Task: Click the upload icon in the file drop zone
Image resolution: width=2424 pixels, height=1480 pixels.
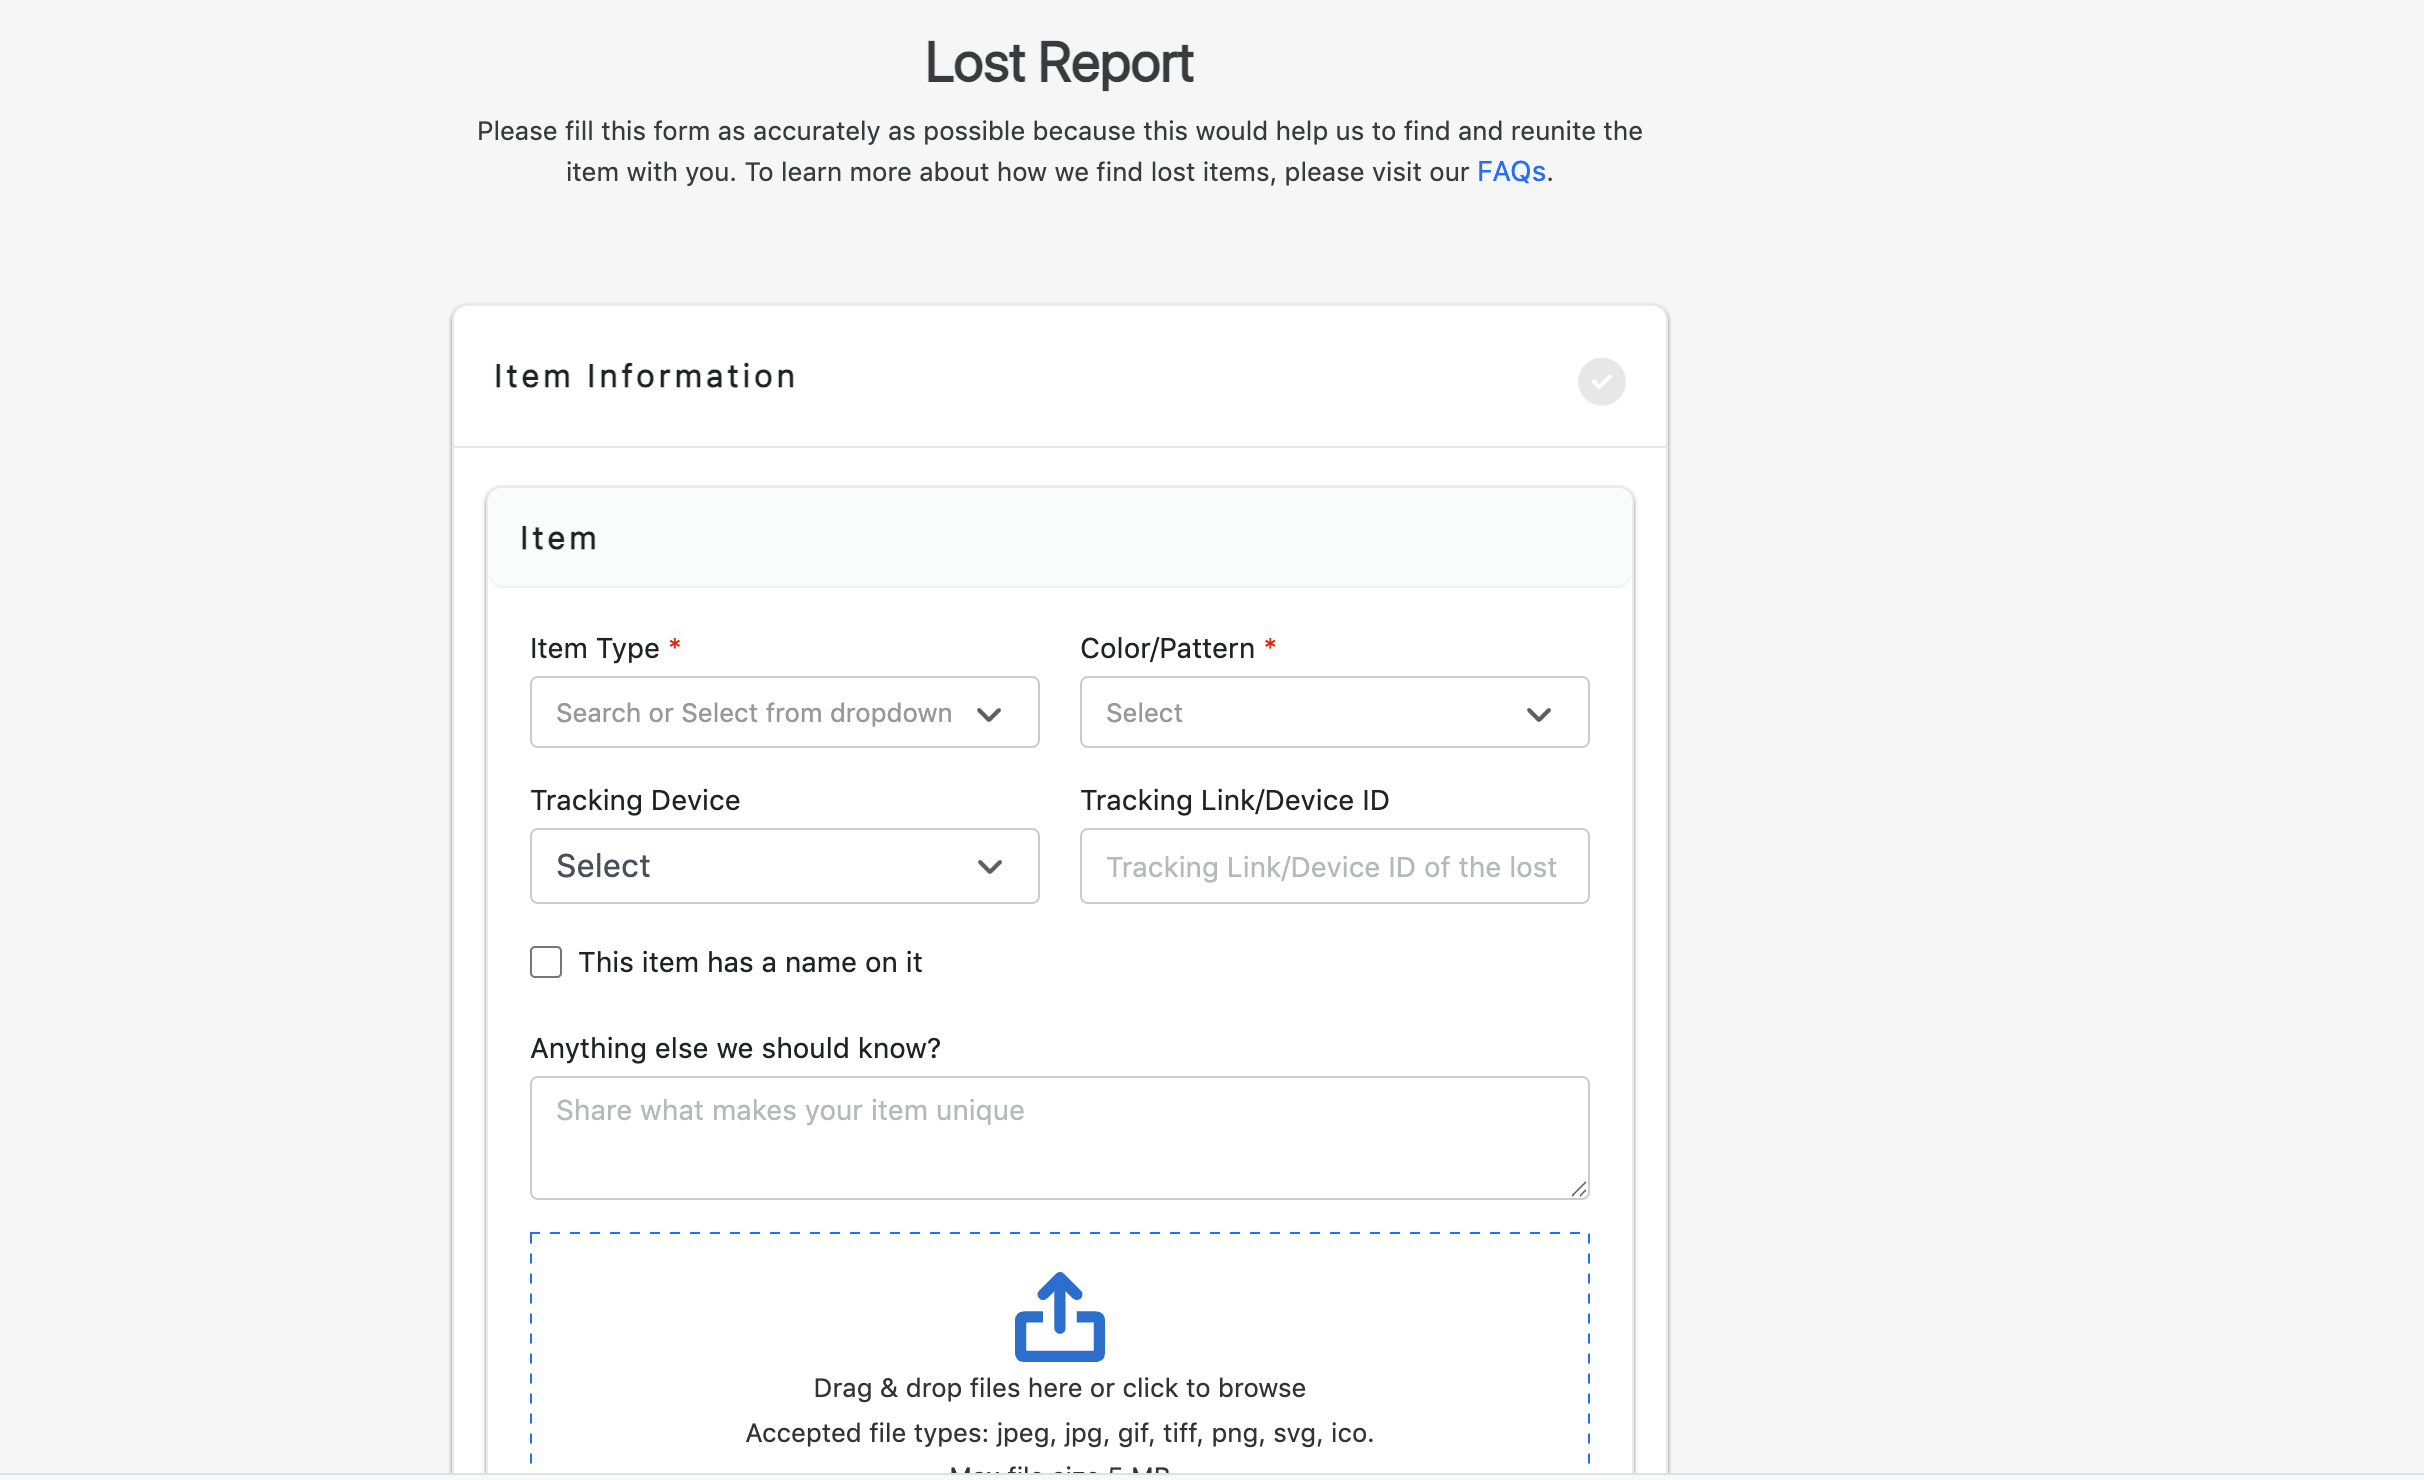Action: pos(1059,1316)
